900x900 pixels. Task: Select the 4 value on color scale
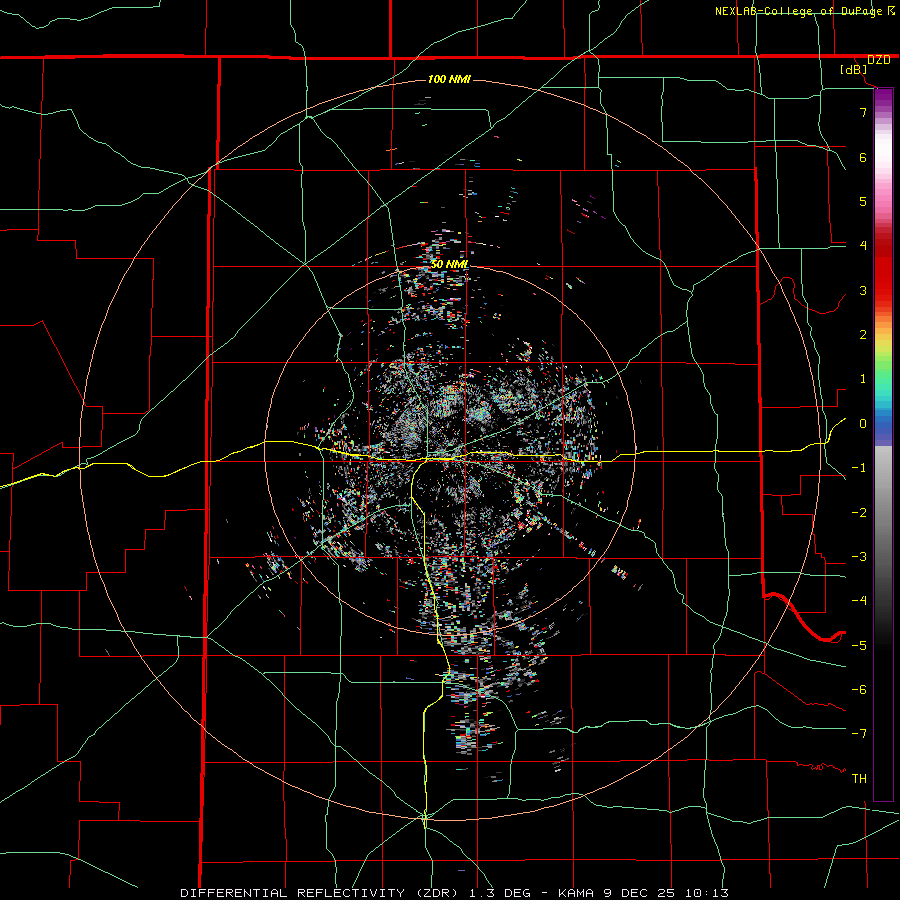[x=863, y=246]
